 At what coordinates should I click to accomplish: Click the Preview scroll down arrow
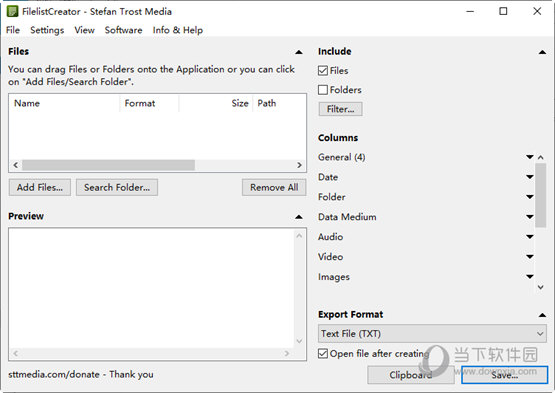coord(299,341)
